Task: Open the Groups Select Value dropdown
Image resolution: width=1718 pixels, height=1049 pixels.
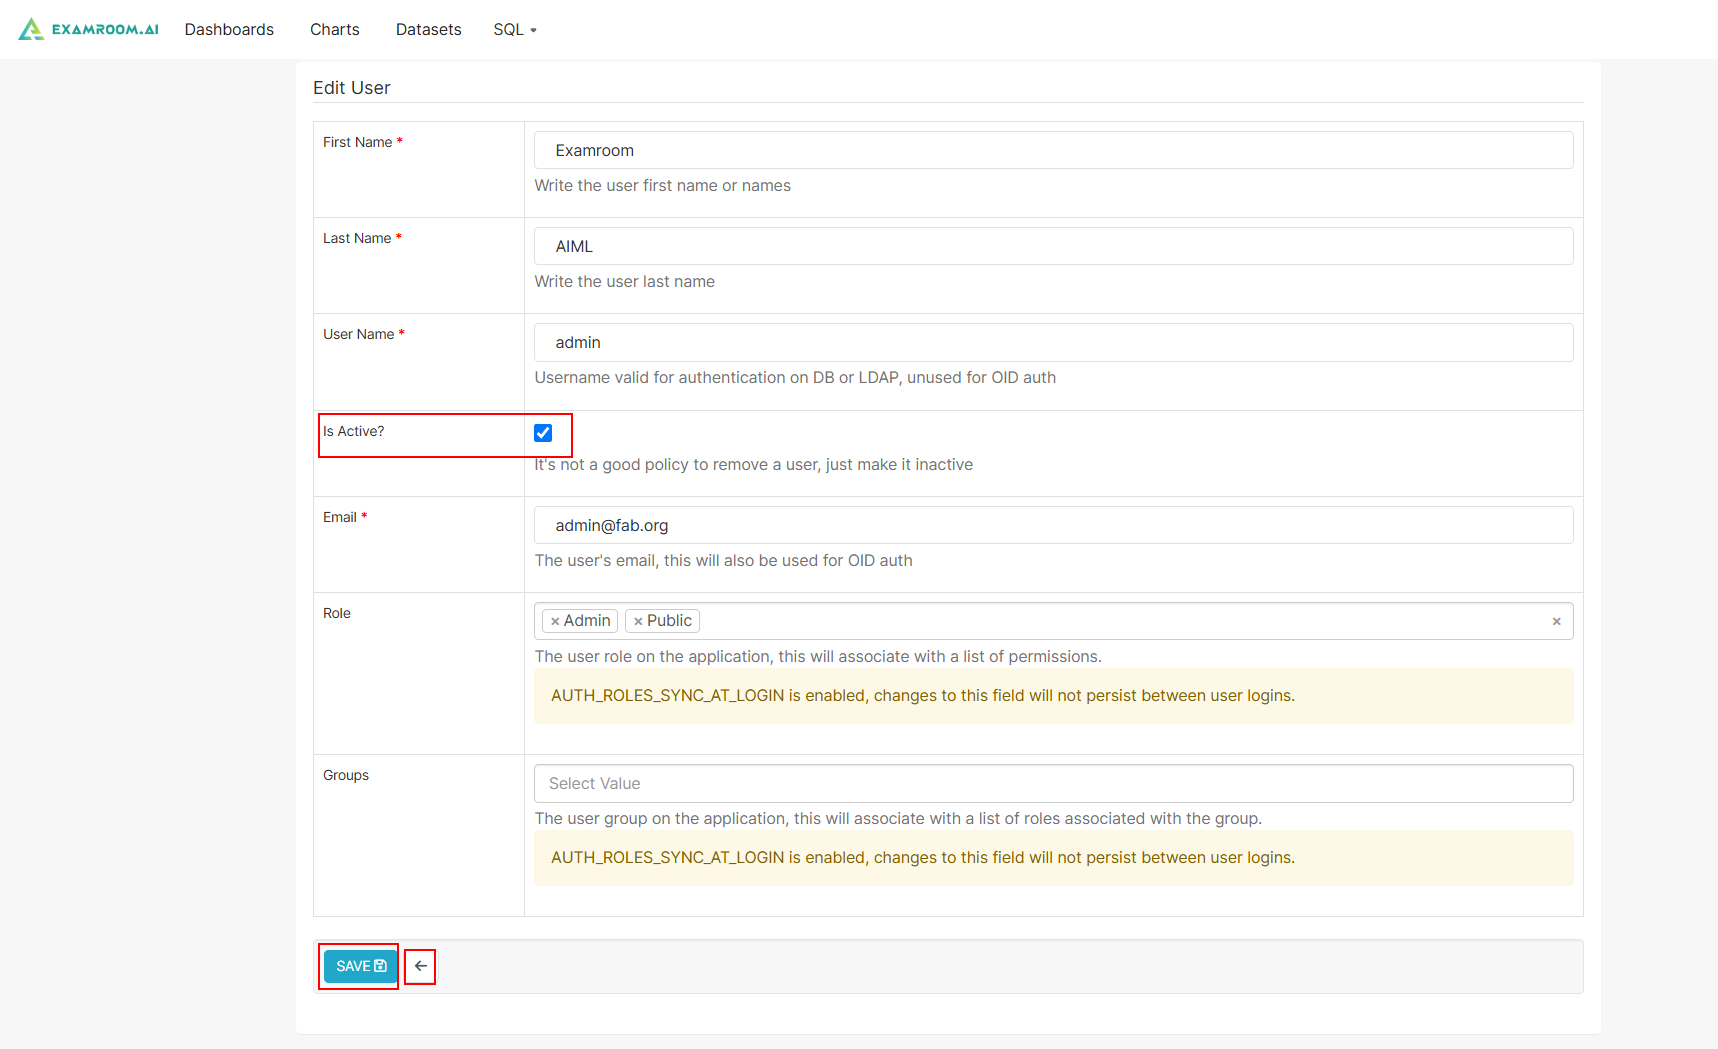Action: 1053,783
